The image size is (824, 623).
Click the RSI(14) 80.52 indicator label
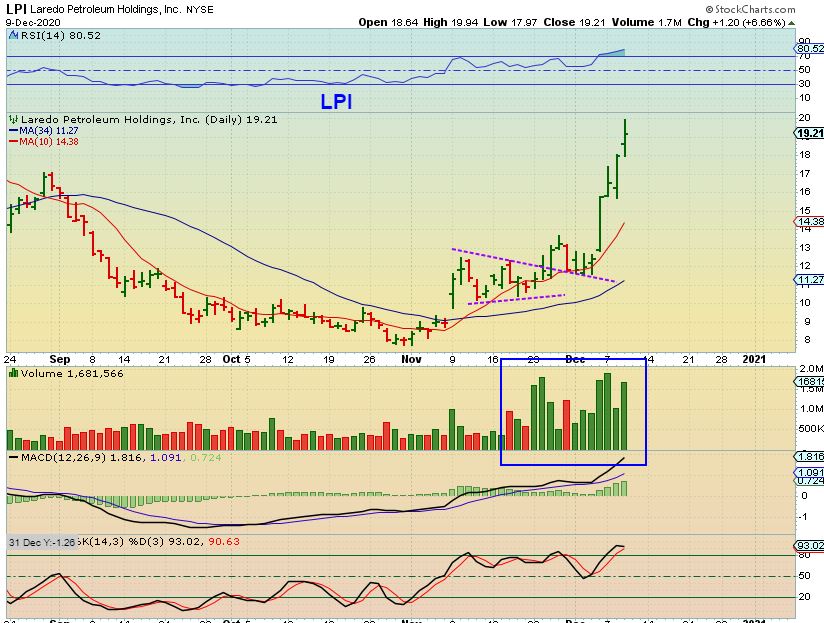coord(60,36)
